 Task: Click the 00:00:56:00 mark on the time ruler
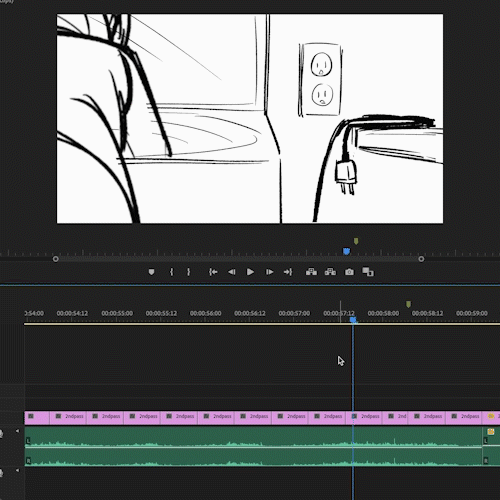205,313
